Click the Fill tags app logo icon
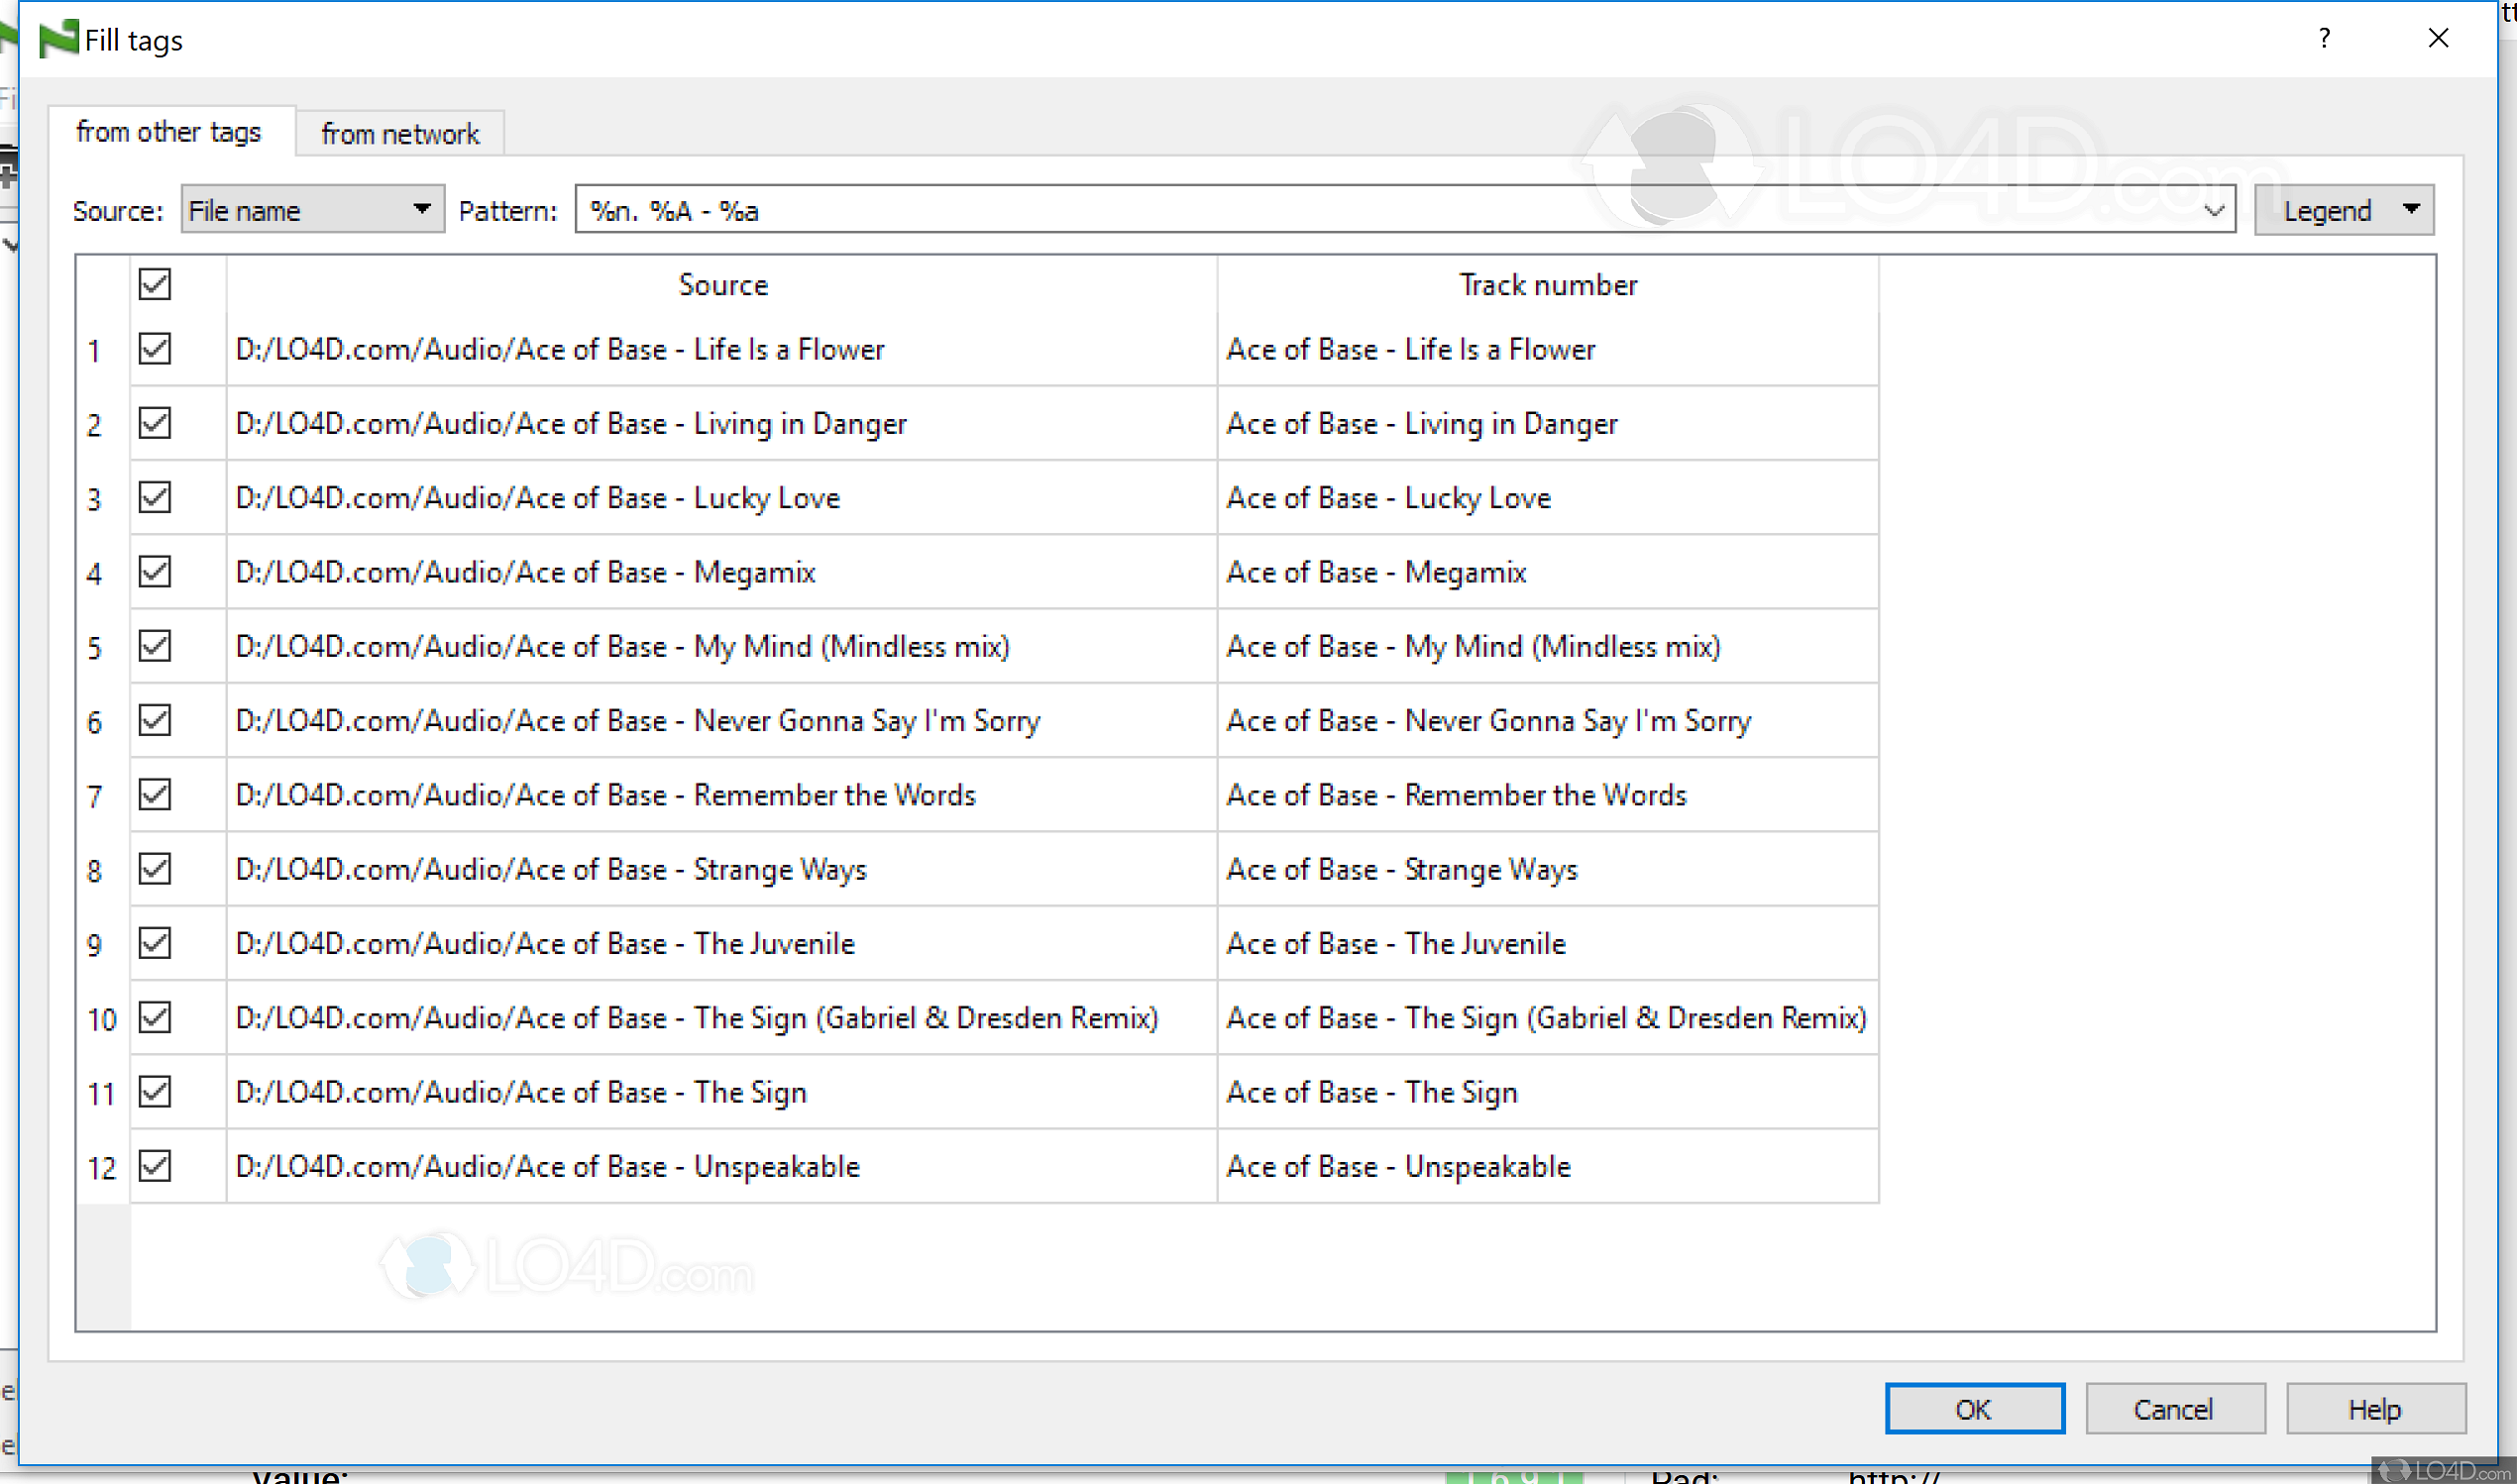The image size is (2517, 1484). coord(58,39)
